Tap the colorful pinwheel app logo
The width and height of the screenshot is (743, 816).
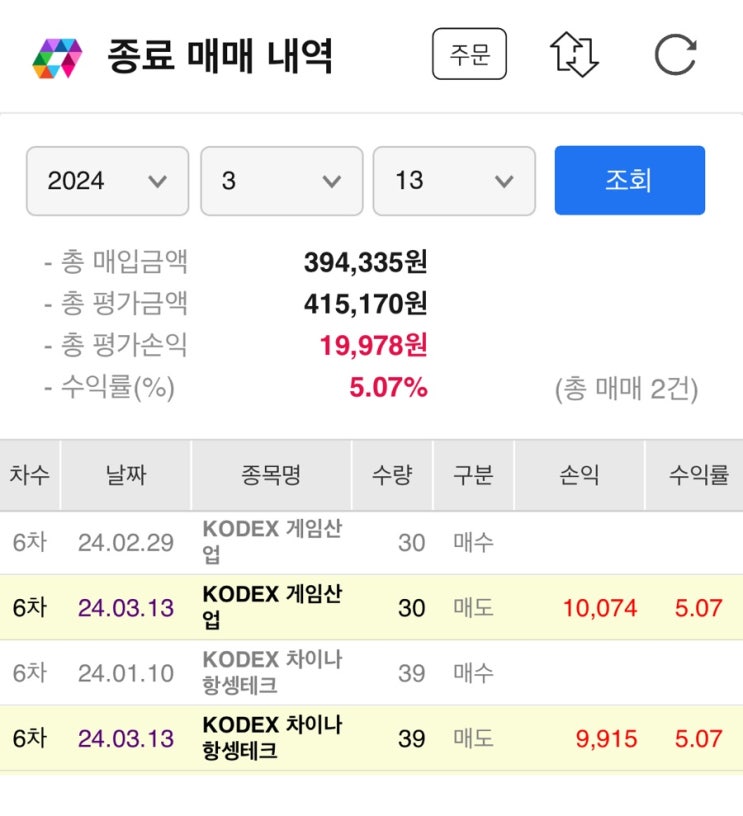[57, 57]
